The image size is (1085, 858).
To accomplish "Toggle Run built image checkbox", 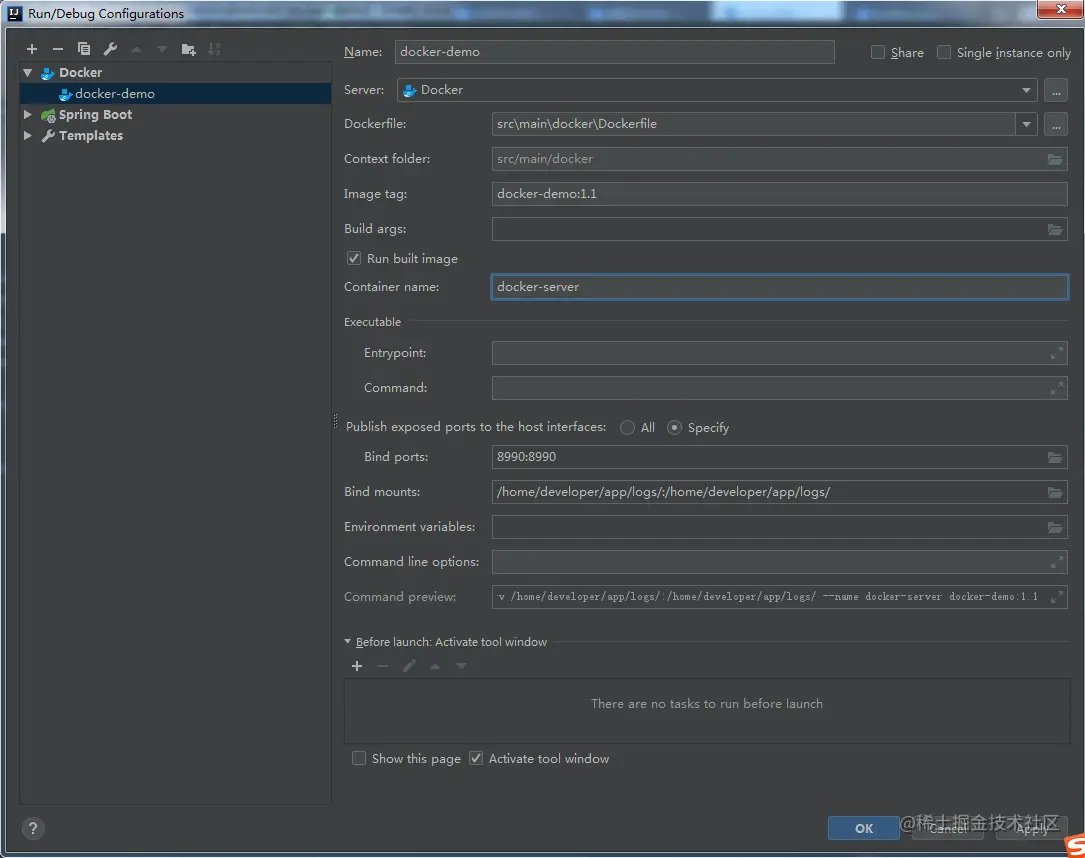I will [354, 258].
